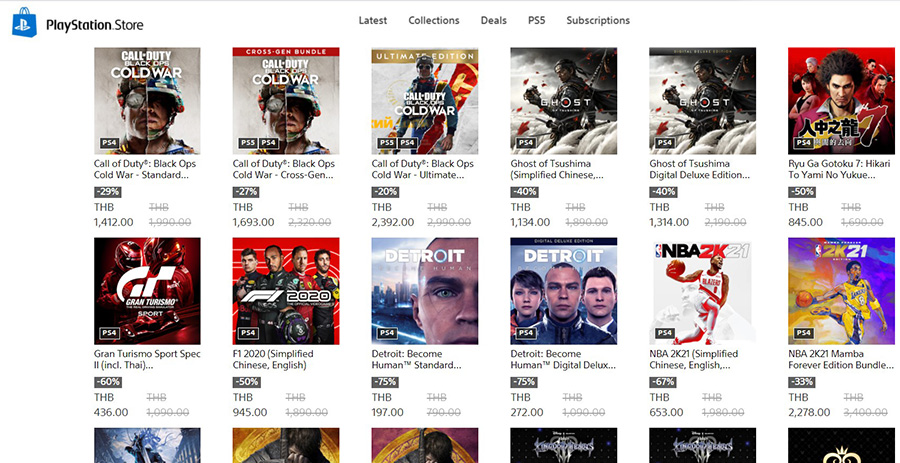Screen dimensions: 900x463
Task: Open Gran Turismo Sport cover art
Action: pos(148,291)
